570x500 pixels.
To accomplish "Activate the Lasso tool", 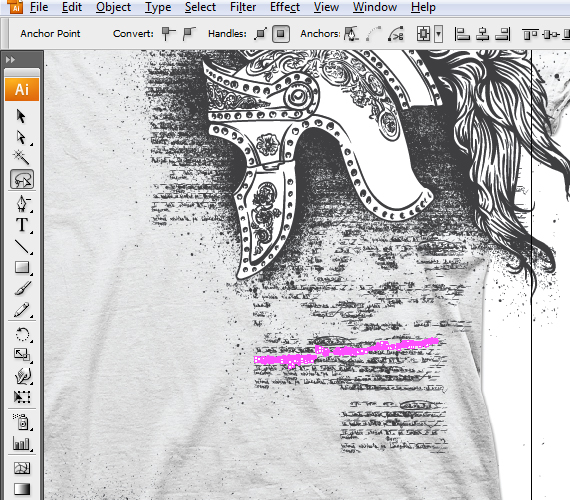I will (22, 179).
